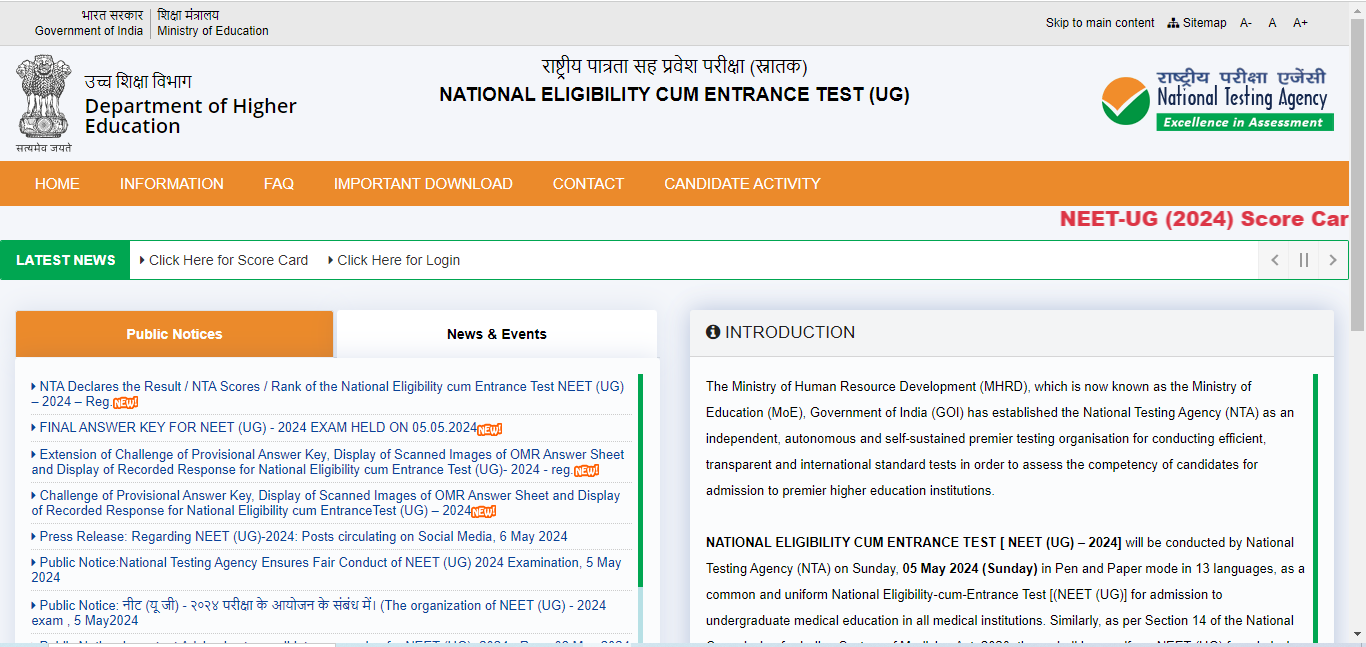Click NATIONAL ELIGIBILITY CUM ENTRANCE TEST (UG) heading
This screenshot has width=1366, height=647.
tap(675, 95)
